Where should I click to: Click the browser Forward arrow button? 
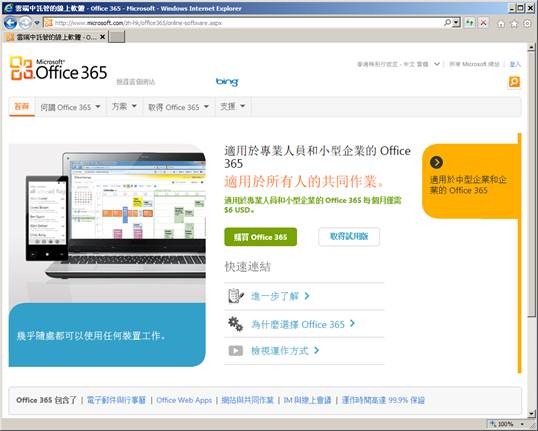(x=25, y=23)
